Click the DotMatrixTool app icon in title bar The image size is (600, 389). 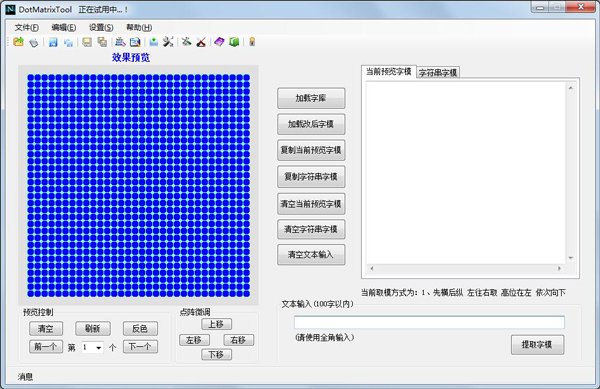click(10, 9)
